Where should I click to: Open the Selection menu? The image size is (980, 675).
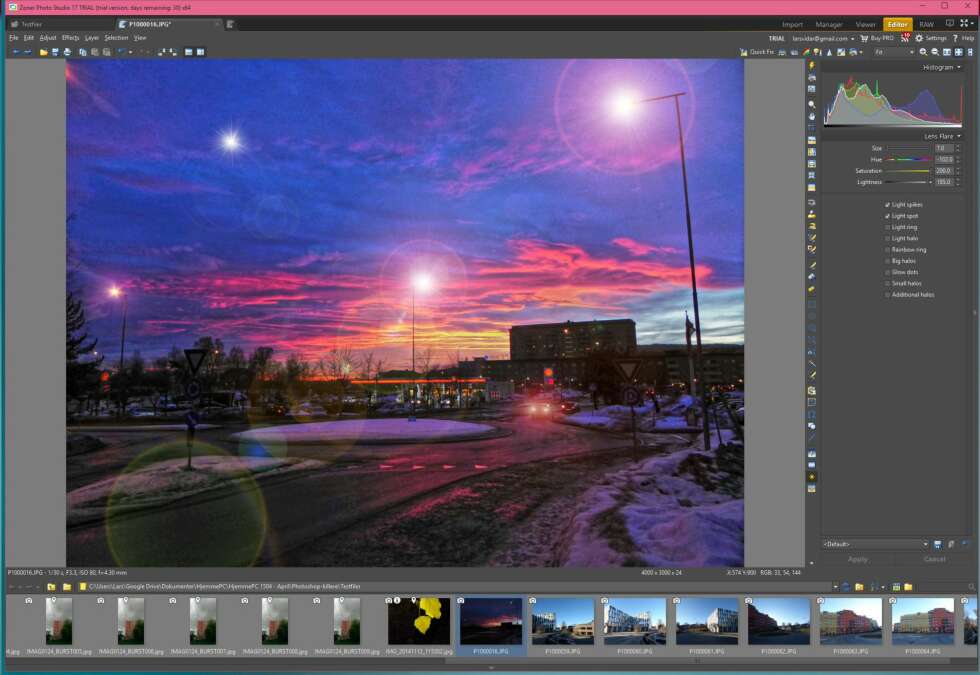tap(116, 38)
